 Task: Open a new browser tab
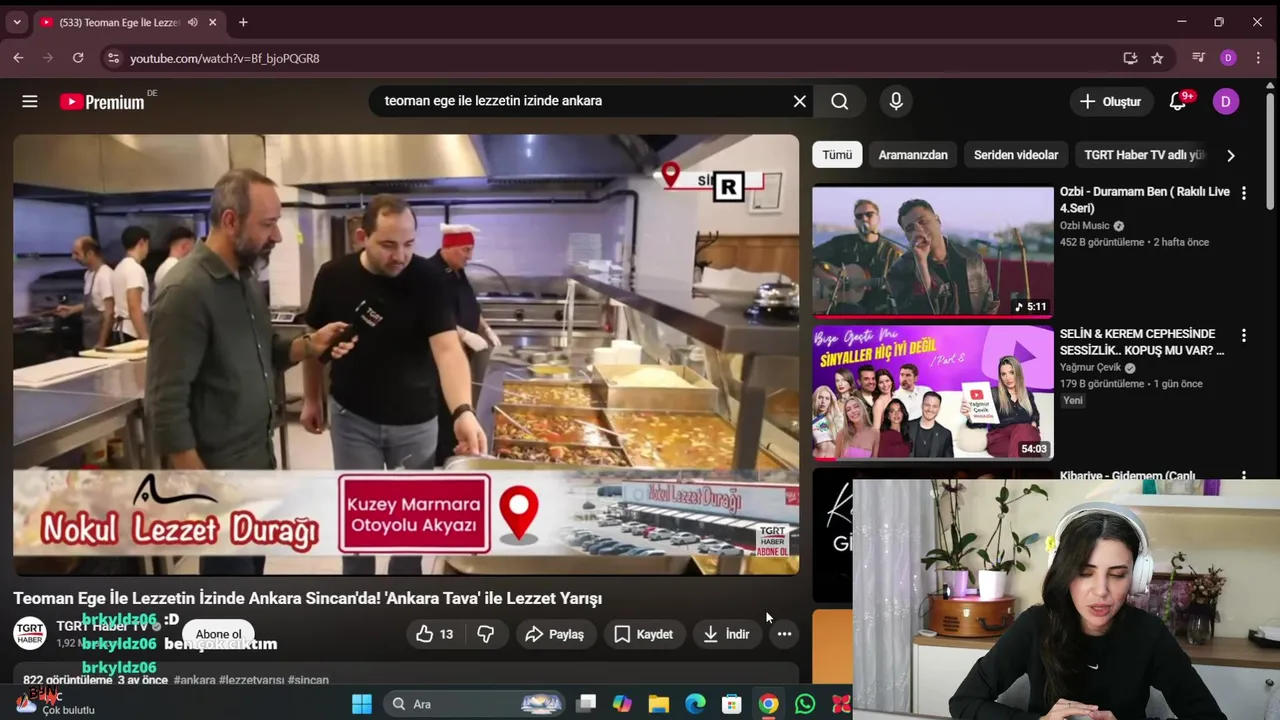243,22
